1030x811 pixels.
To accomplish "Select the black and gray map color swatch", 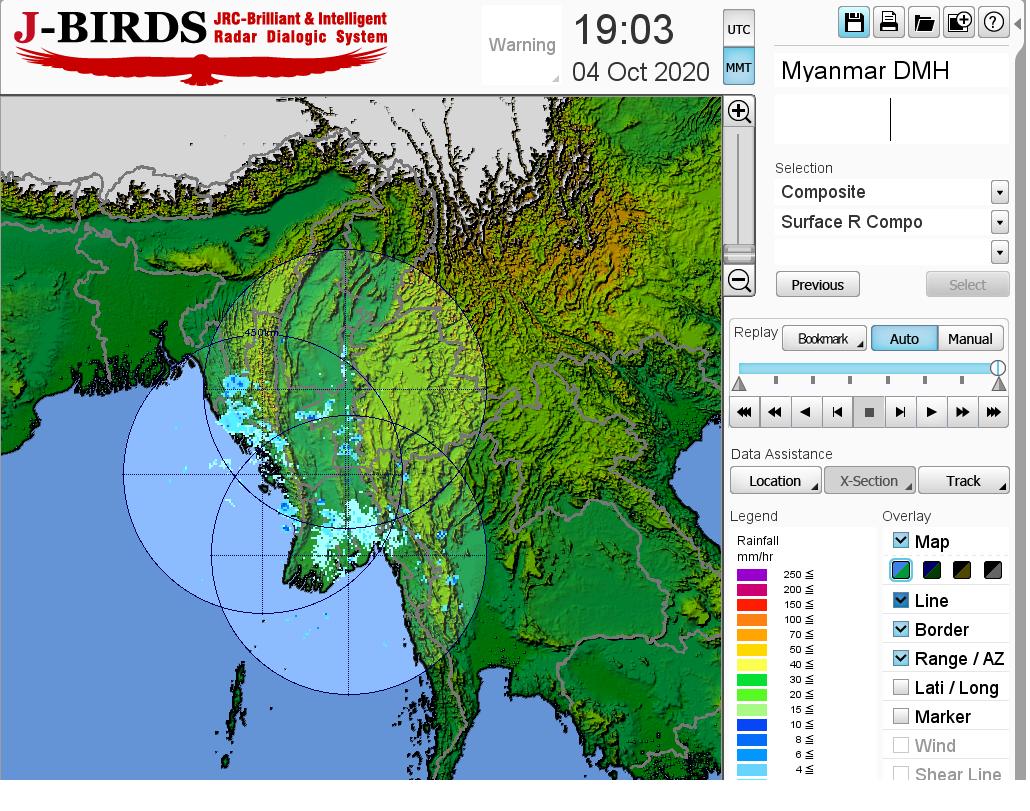I will (x=992, y=570).
